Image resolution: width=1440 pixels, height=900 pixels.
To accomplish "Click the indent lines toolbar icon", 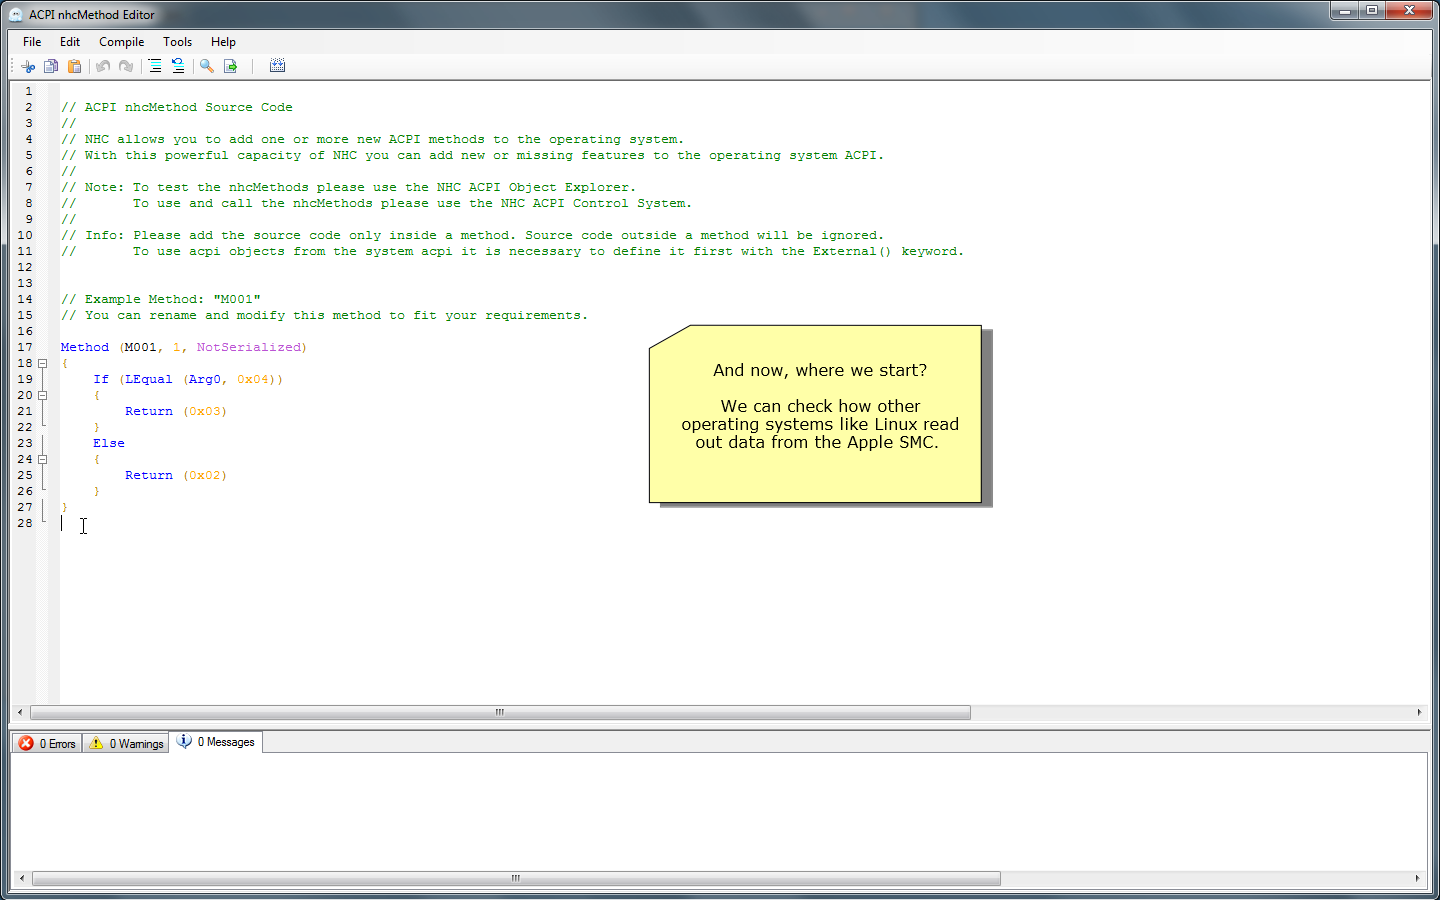I will (x=155, y=66).
